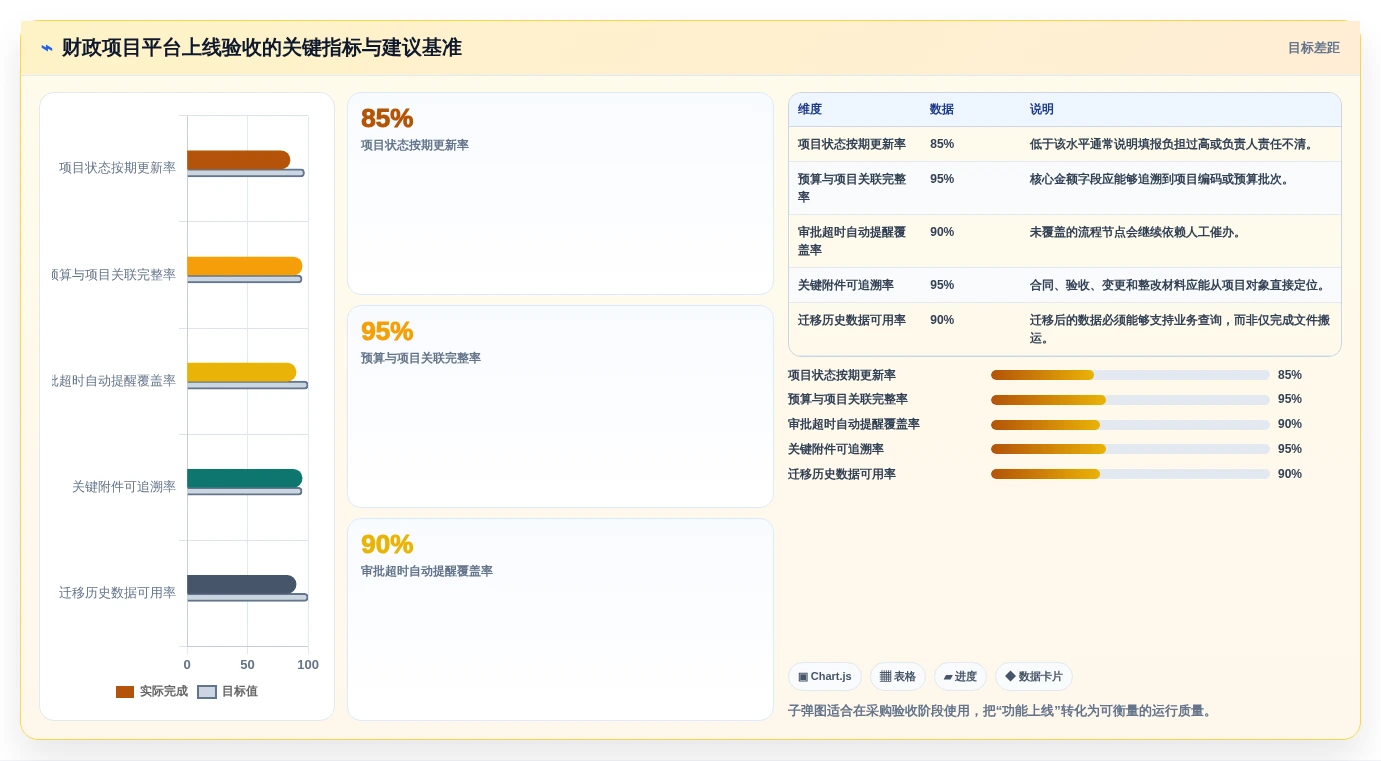
Task: Click the 85% KPI card value
Action: click(387, 118)
